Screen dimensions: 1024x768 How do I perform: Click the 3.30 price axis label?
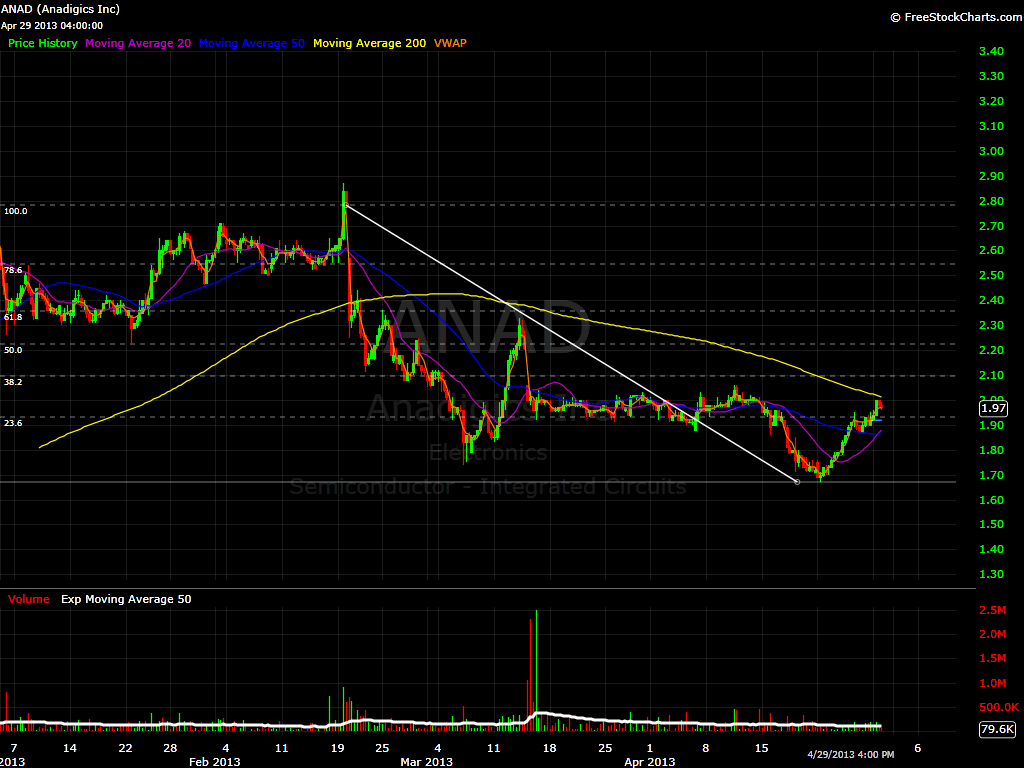coord(991,76)
